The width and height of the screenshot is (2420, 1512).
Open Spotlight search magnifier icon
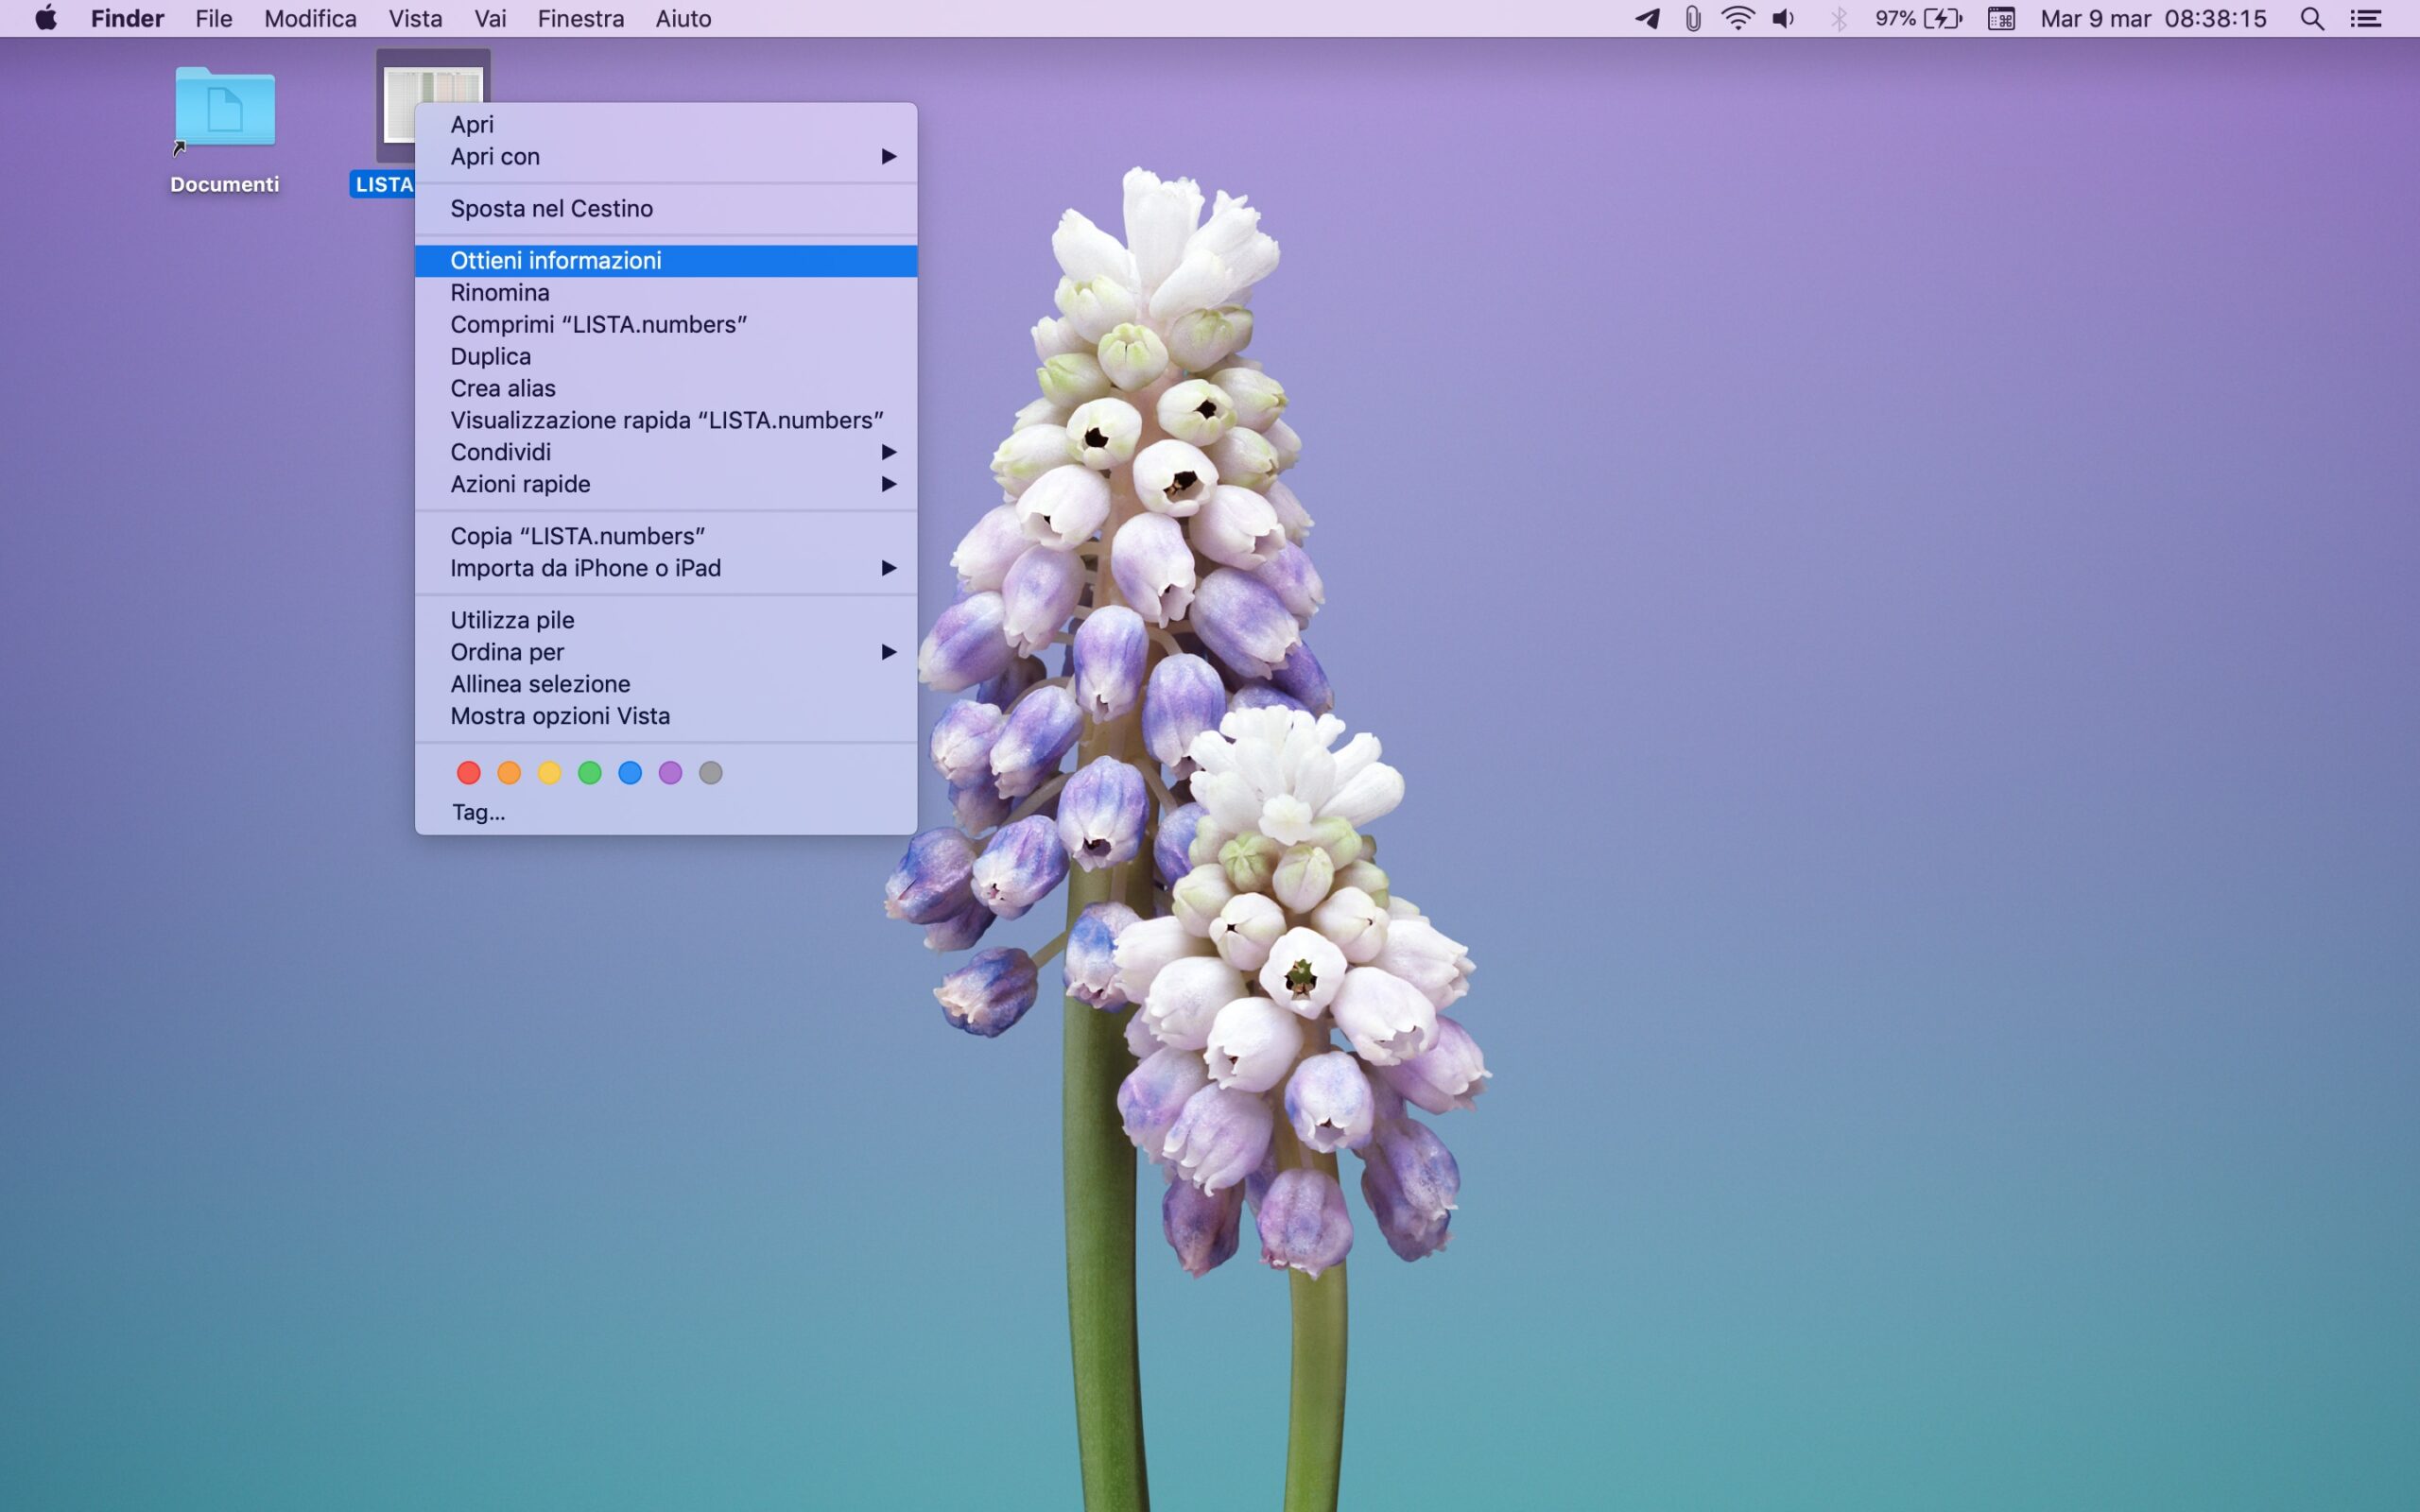coord(2312,18)
